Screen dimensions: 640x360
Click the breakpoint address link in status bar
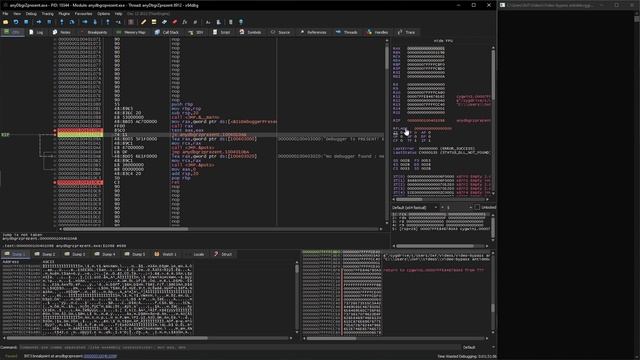(x=100, y=356)
